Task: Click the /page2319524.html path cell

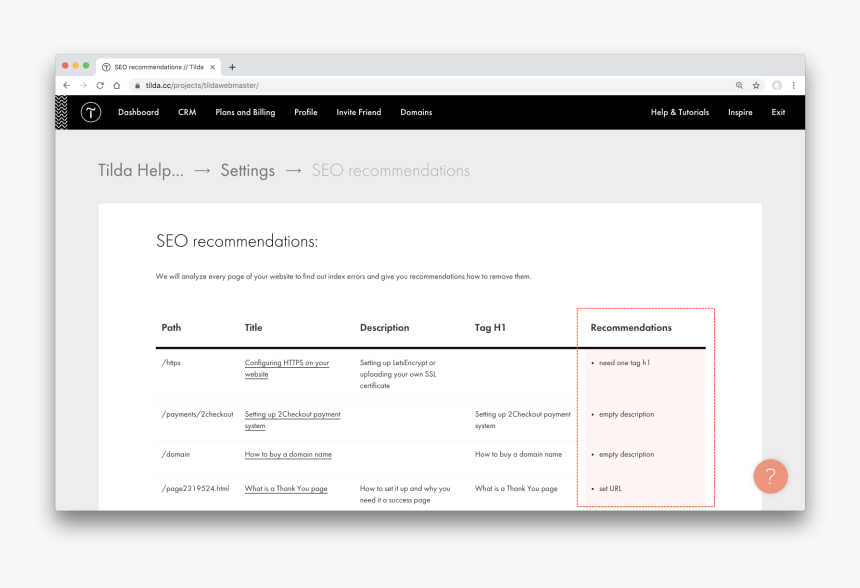Action: click(x=195, y=489)
